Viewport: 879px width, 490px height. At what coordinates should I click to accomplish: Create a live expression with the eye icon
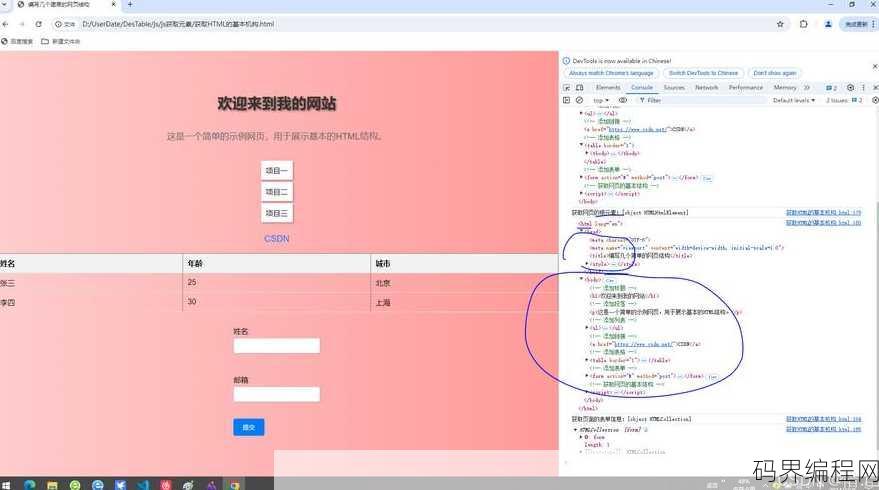point(623,100)
